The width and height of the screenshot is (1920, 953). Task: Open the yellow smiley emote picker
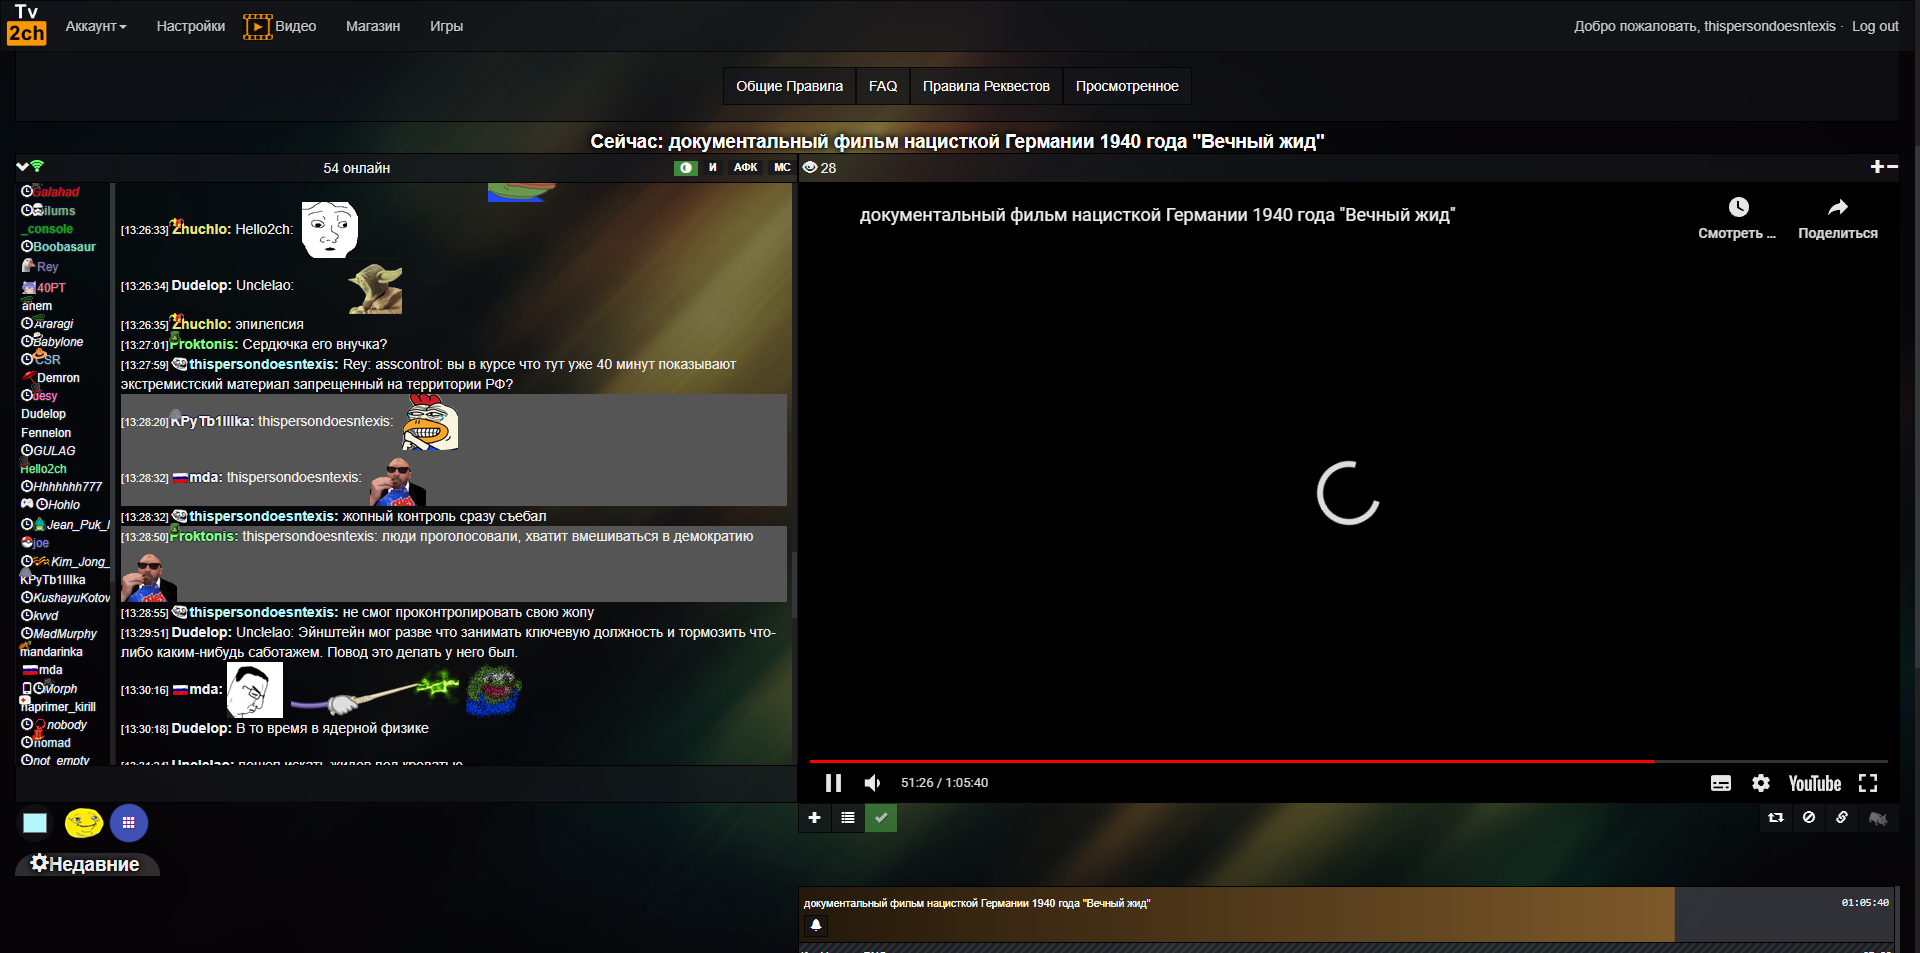[84, 823]
